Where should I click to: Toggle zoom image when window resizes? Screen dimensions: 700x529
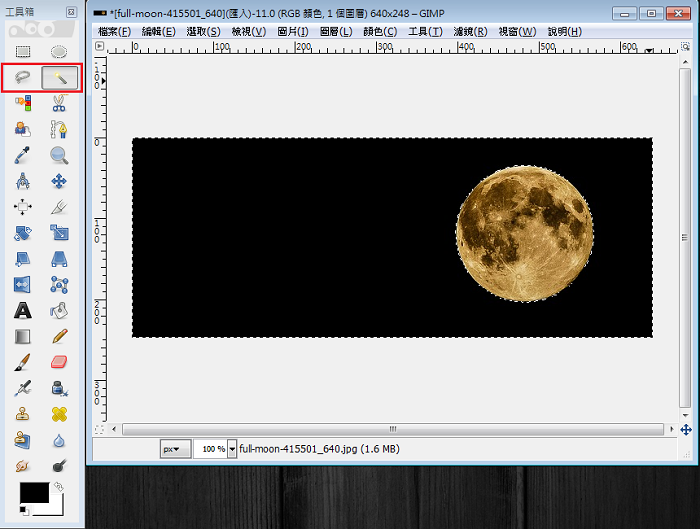pyautogui.click(x=685, y=46)
